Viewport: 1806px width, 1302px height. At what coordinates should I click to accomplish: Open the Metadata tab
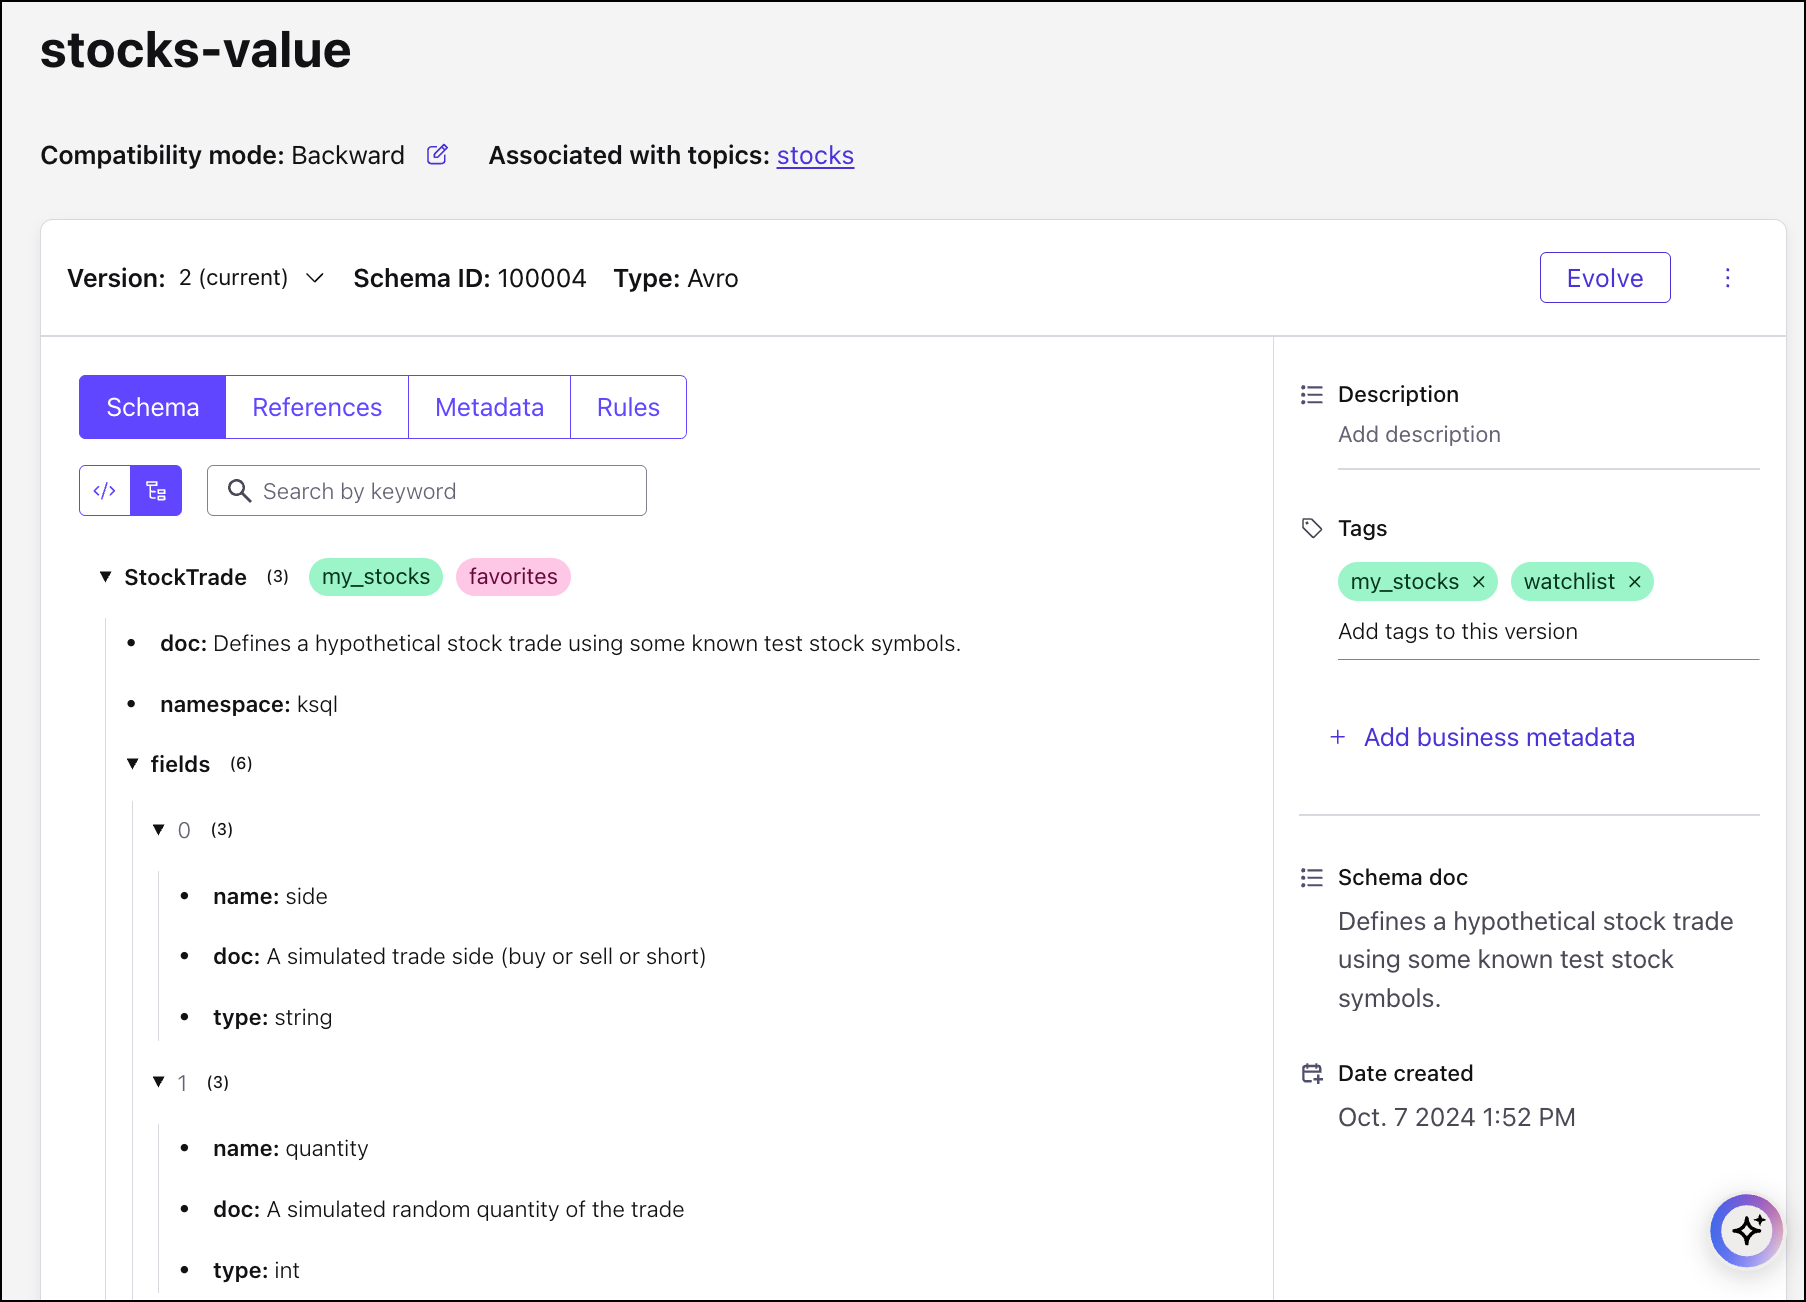(489, 407)
